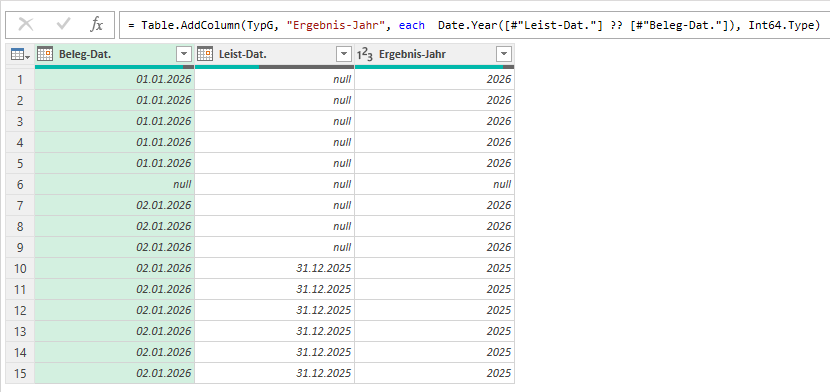Select row number 6
Image resolution: width=830 pixels, height=392 pixels.
pos(20,184)
